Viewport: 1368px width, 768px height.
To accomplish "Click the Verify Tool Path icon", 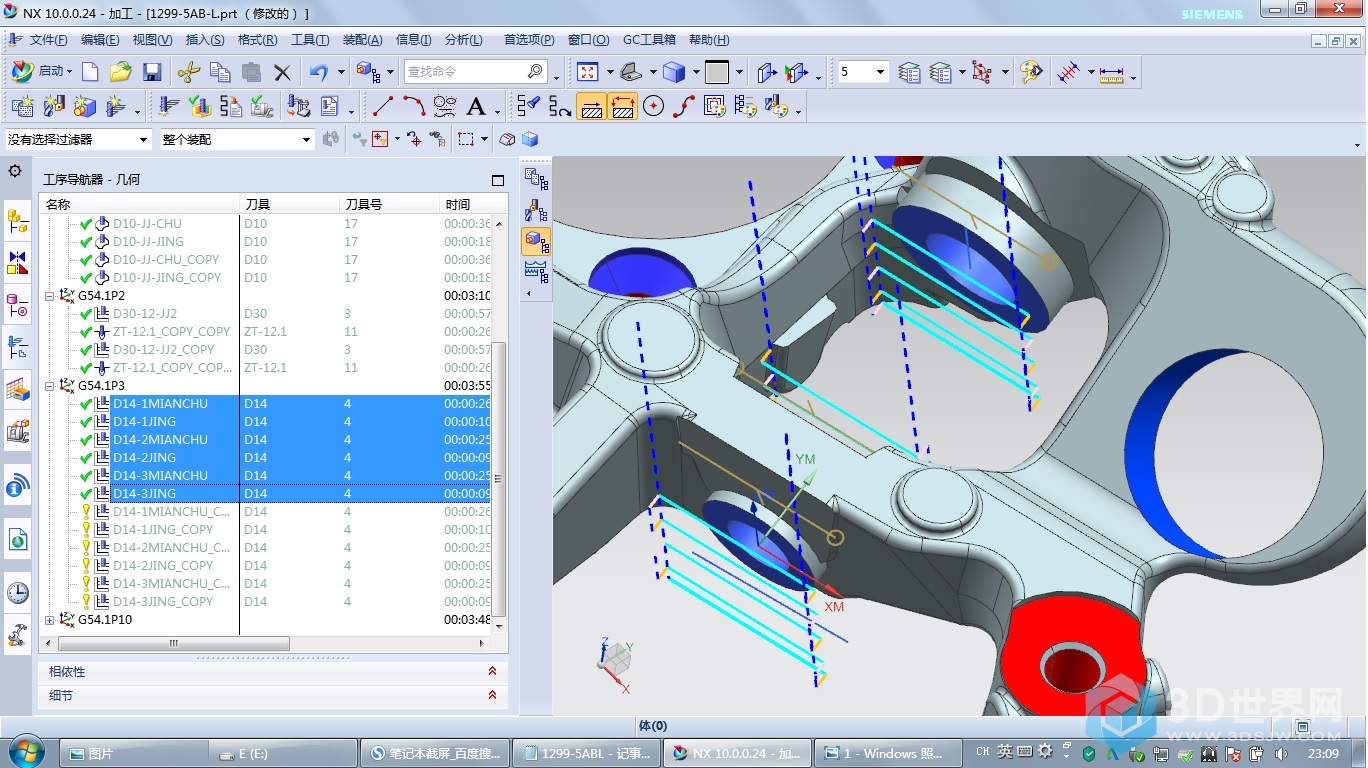I will pos(200,106).
